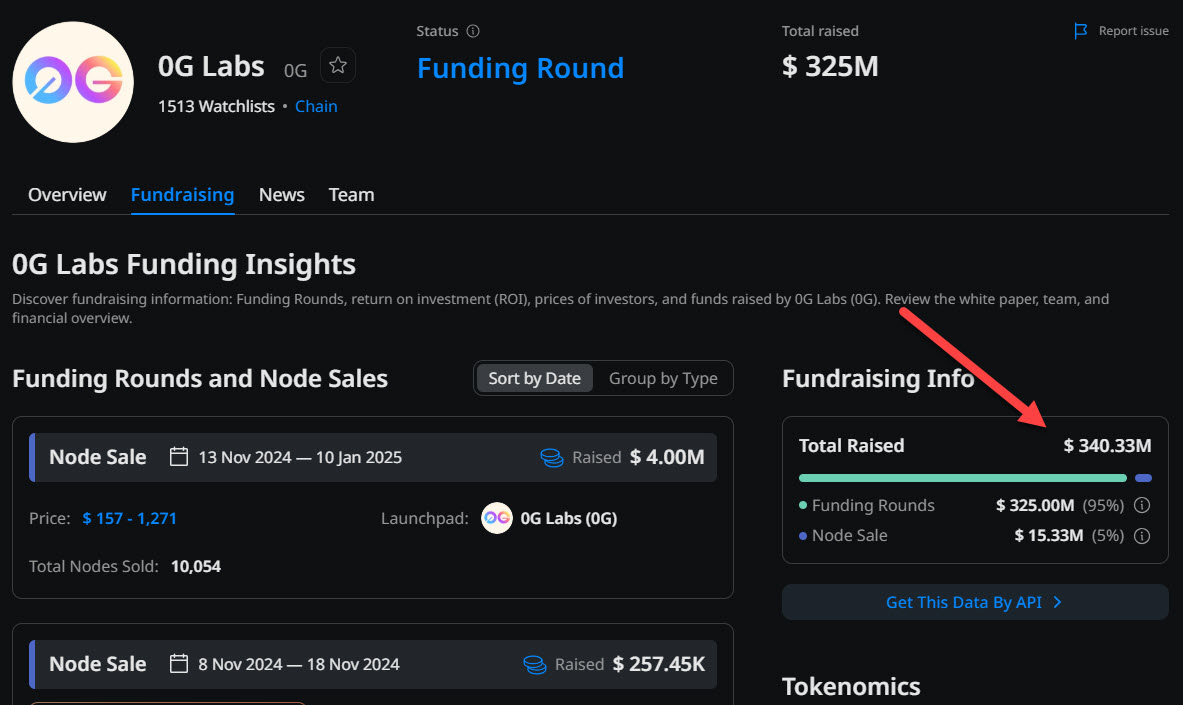This screenshot has width=1183, height=705.
Task: Open the News tab
Action: click(281, 195)
